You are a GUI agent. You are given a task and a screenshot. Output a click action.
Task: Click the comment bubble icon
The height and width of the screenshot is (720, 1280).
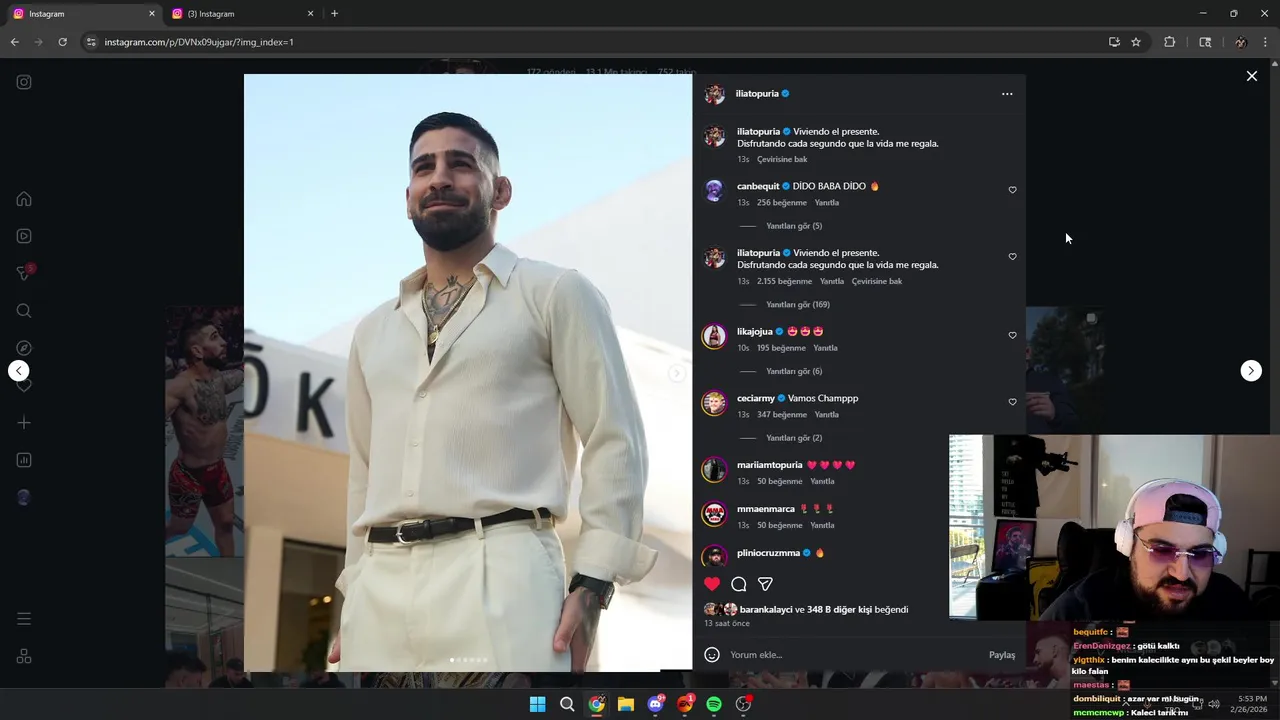739,584
